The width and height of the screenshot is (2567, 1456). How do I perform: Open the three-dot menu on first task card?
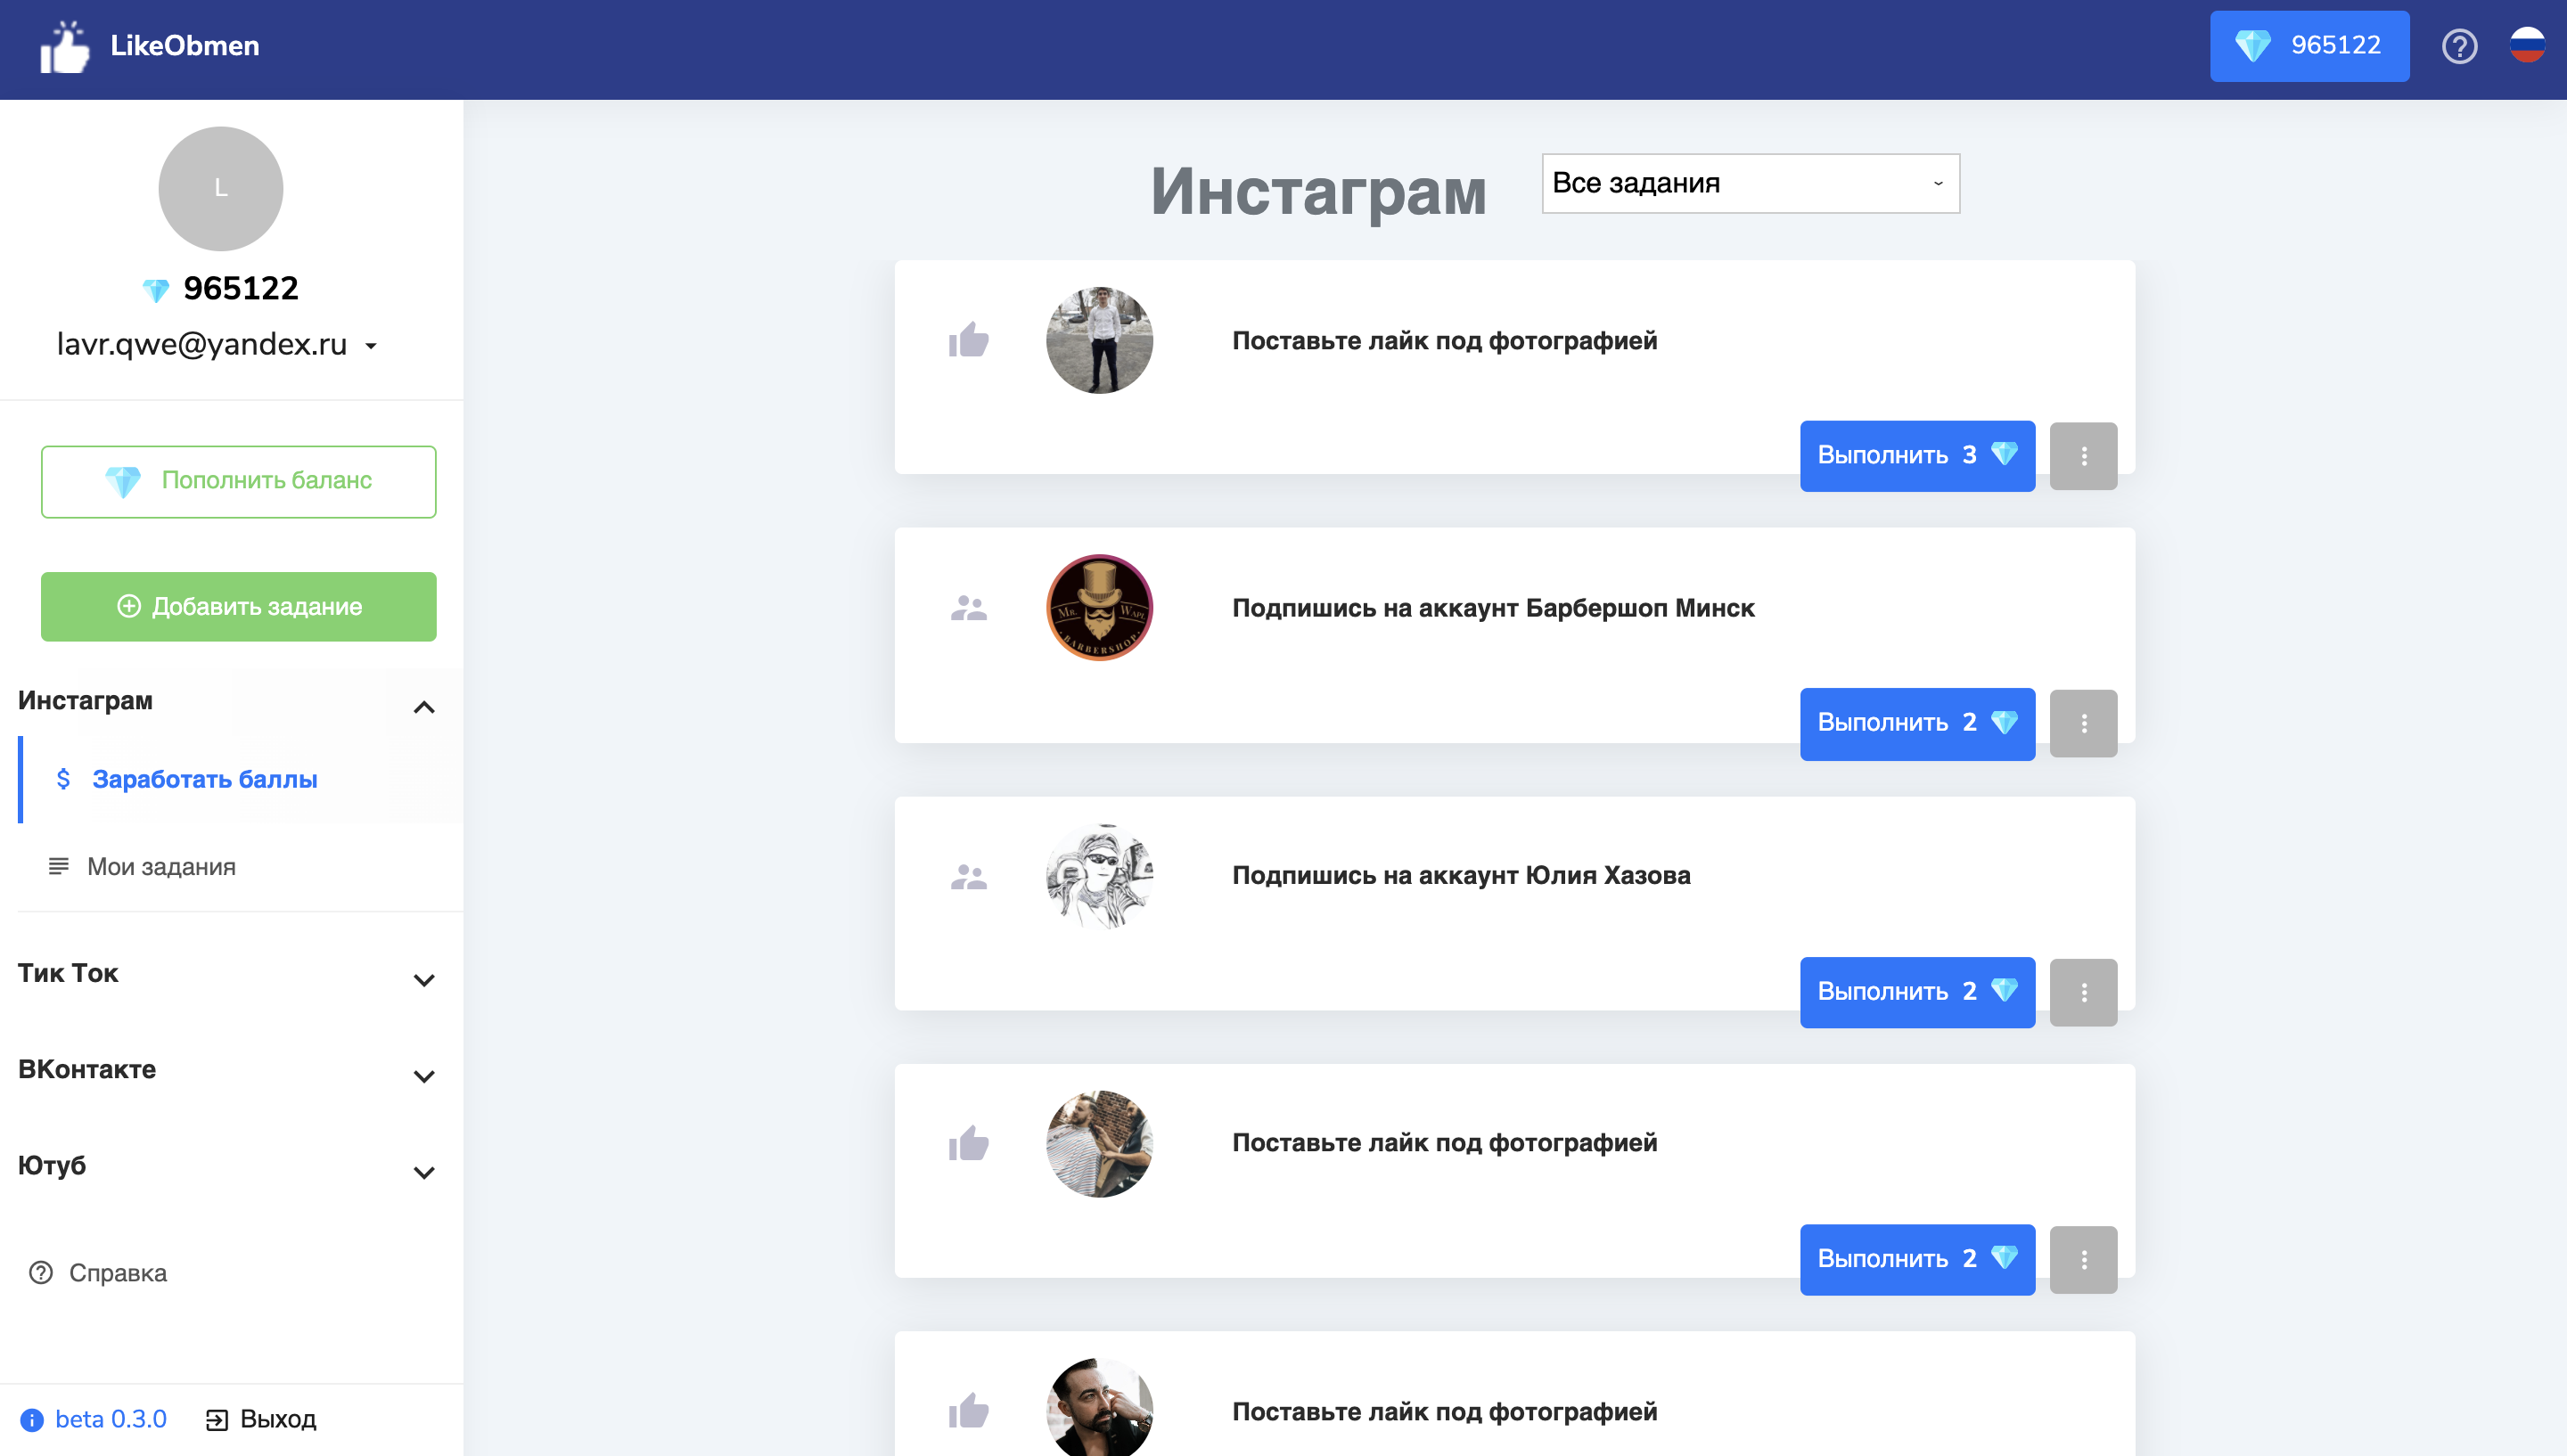click(x=2084, y=456)
